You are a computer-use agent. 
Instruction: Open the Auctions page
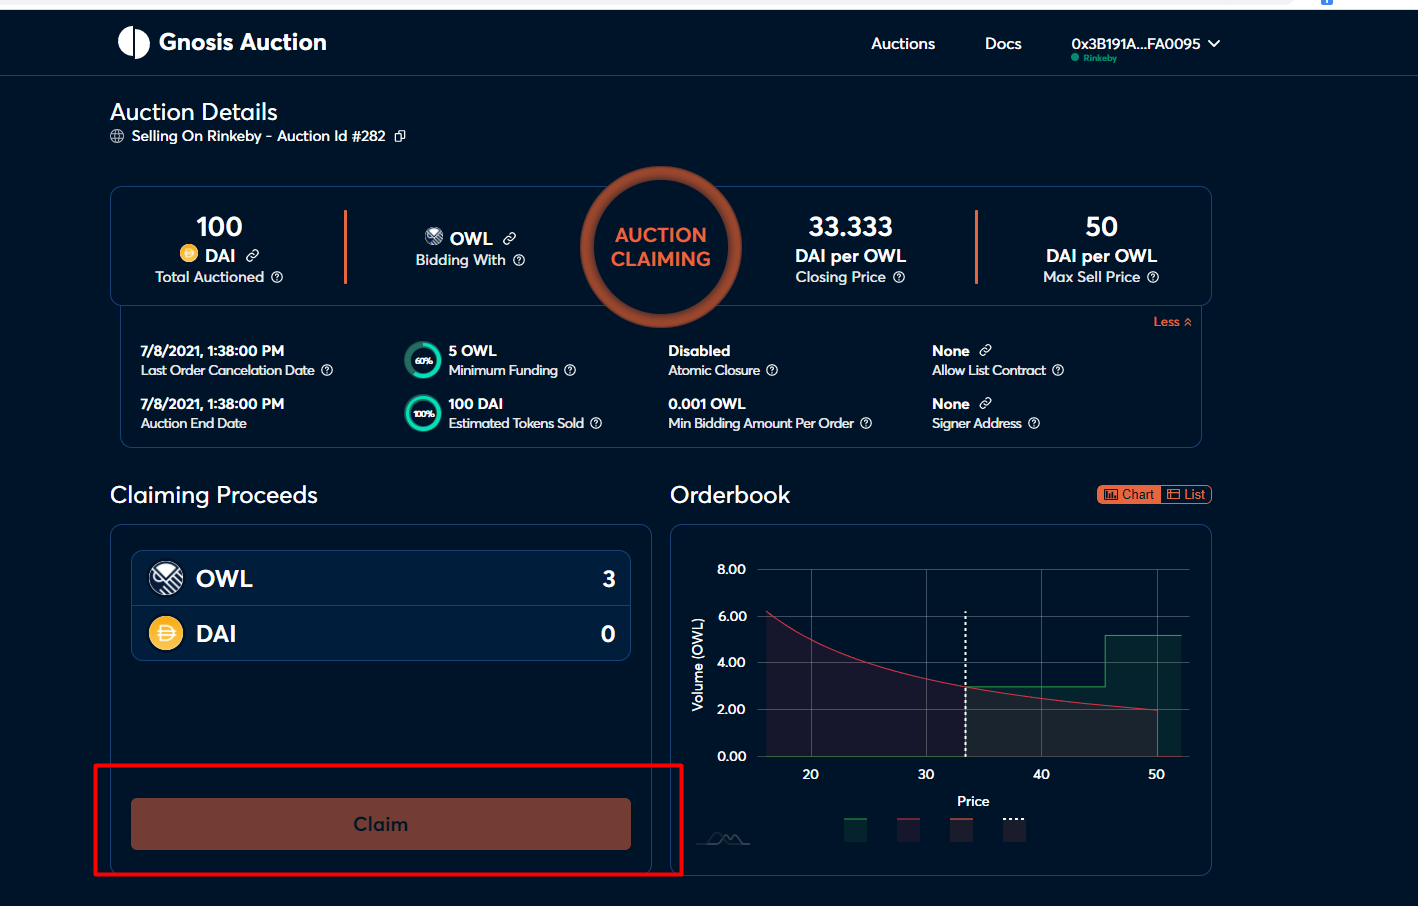[903, 44]
